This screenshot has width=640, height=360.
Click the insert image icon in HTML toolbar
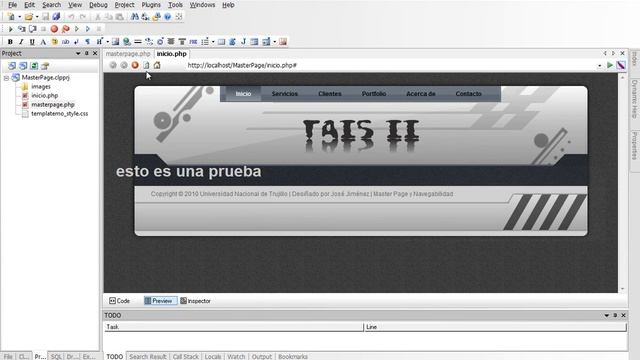click(x=116, y=42)
